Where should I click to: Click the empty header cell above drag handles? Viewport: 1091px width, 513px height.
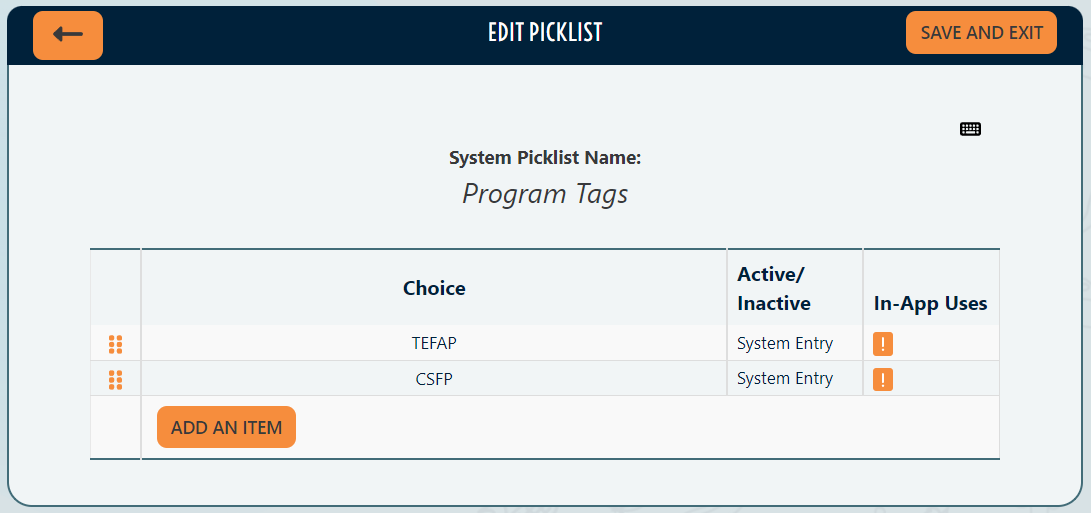115,288
